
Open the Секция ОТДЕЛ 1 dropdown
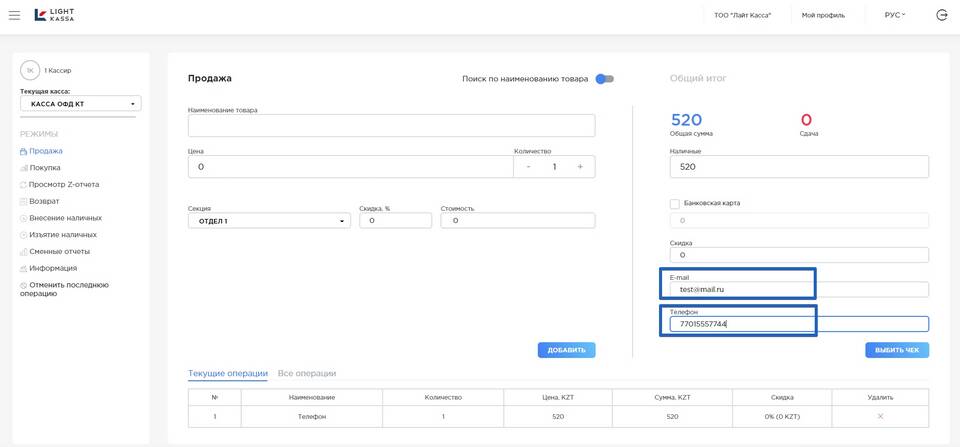point(268,221)
